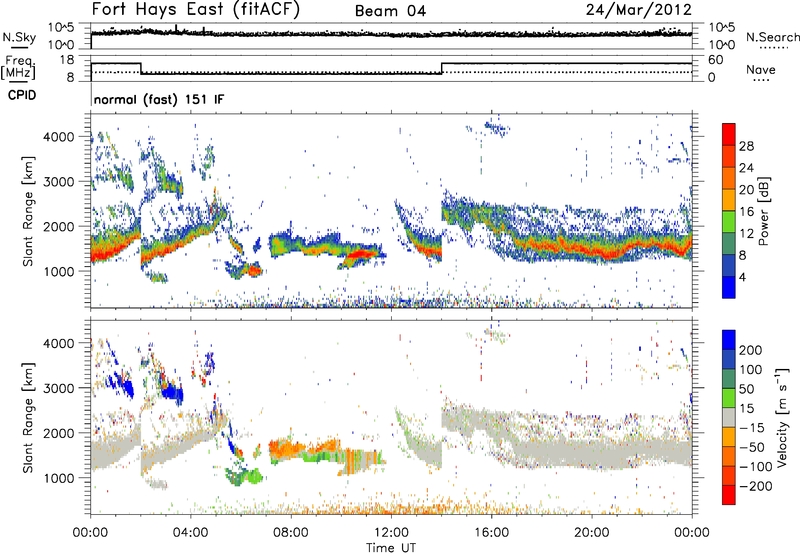Click the Velocity [m s-1] colorbar label
The image size is (800, 554).
click(x=782, y=417)
